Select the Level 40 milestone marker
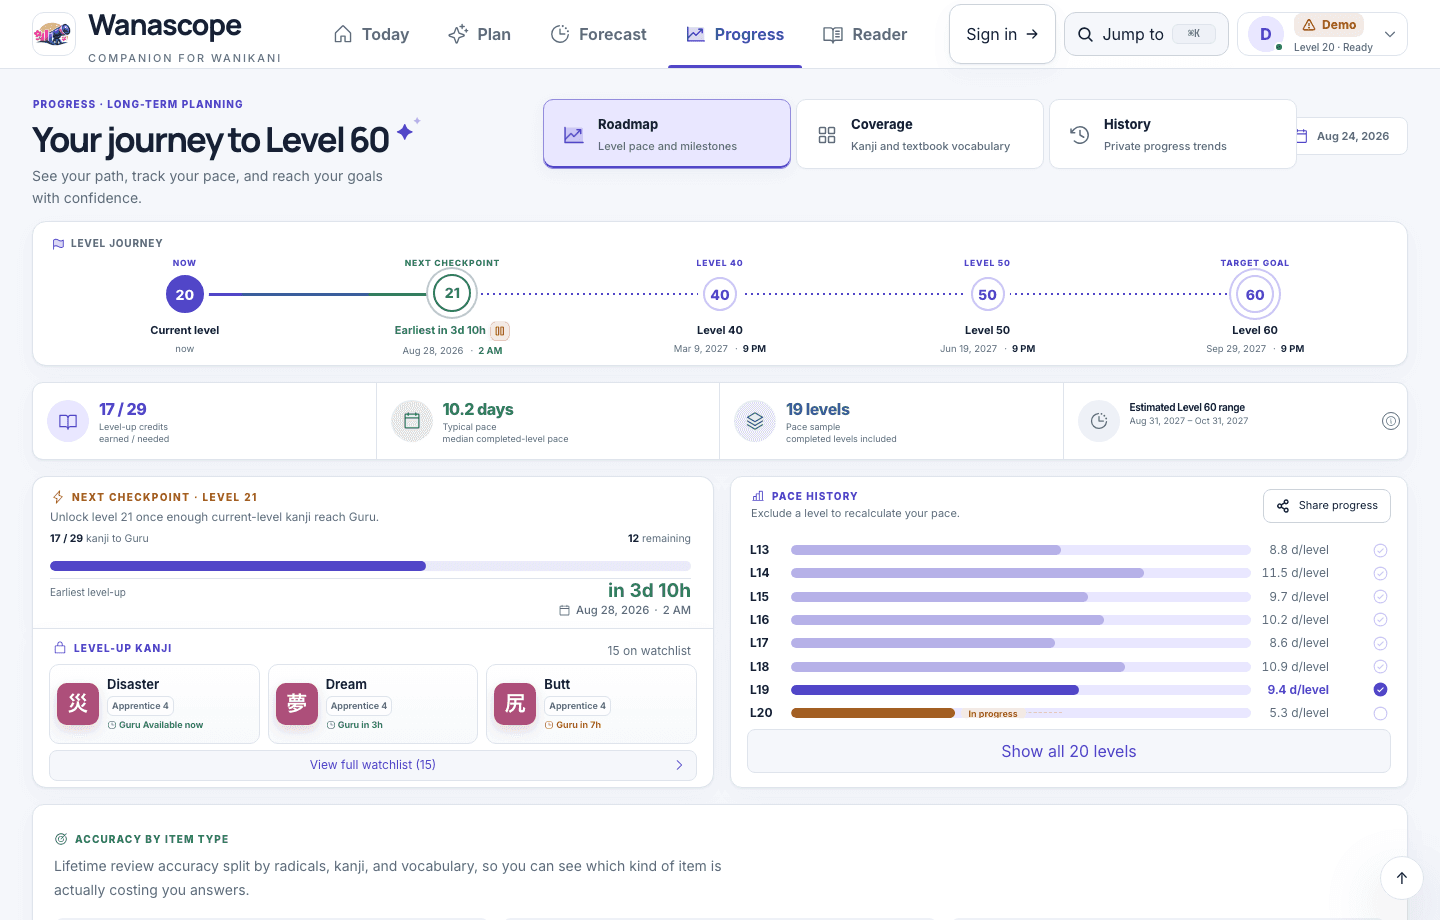This screenshot has width=1440, height=920. coord(720,295)
